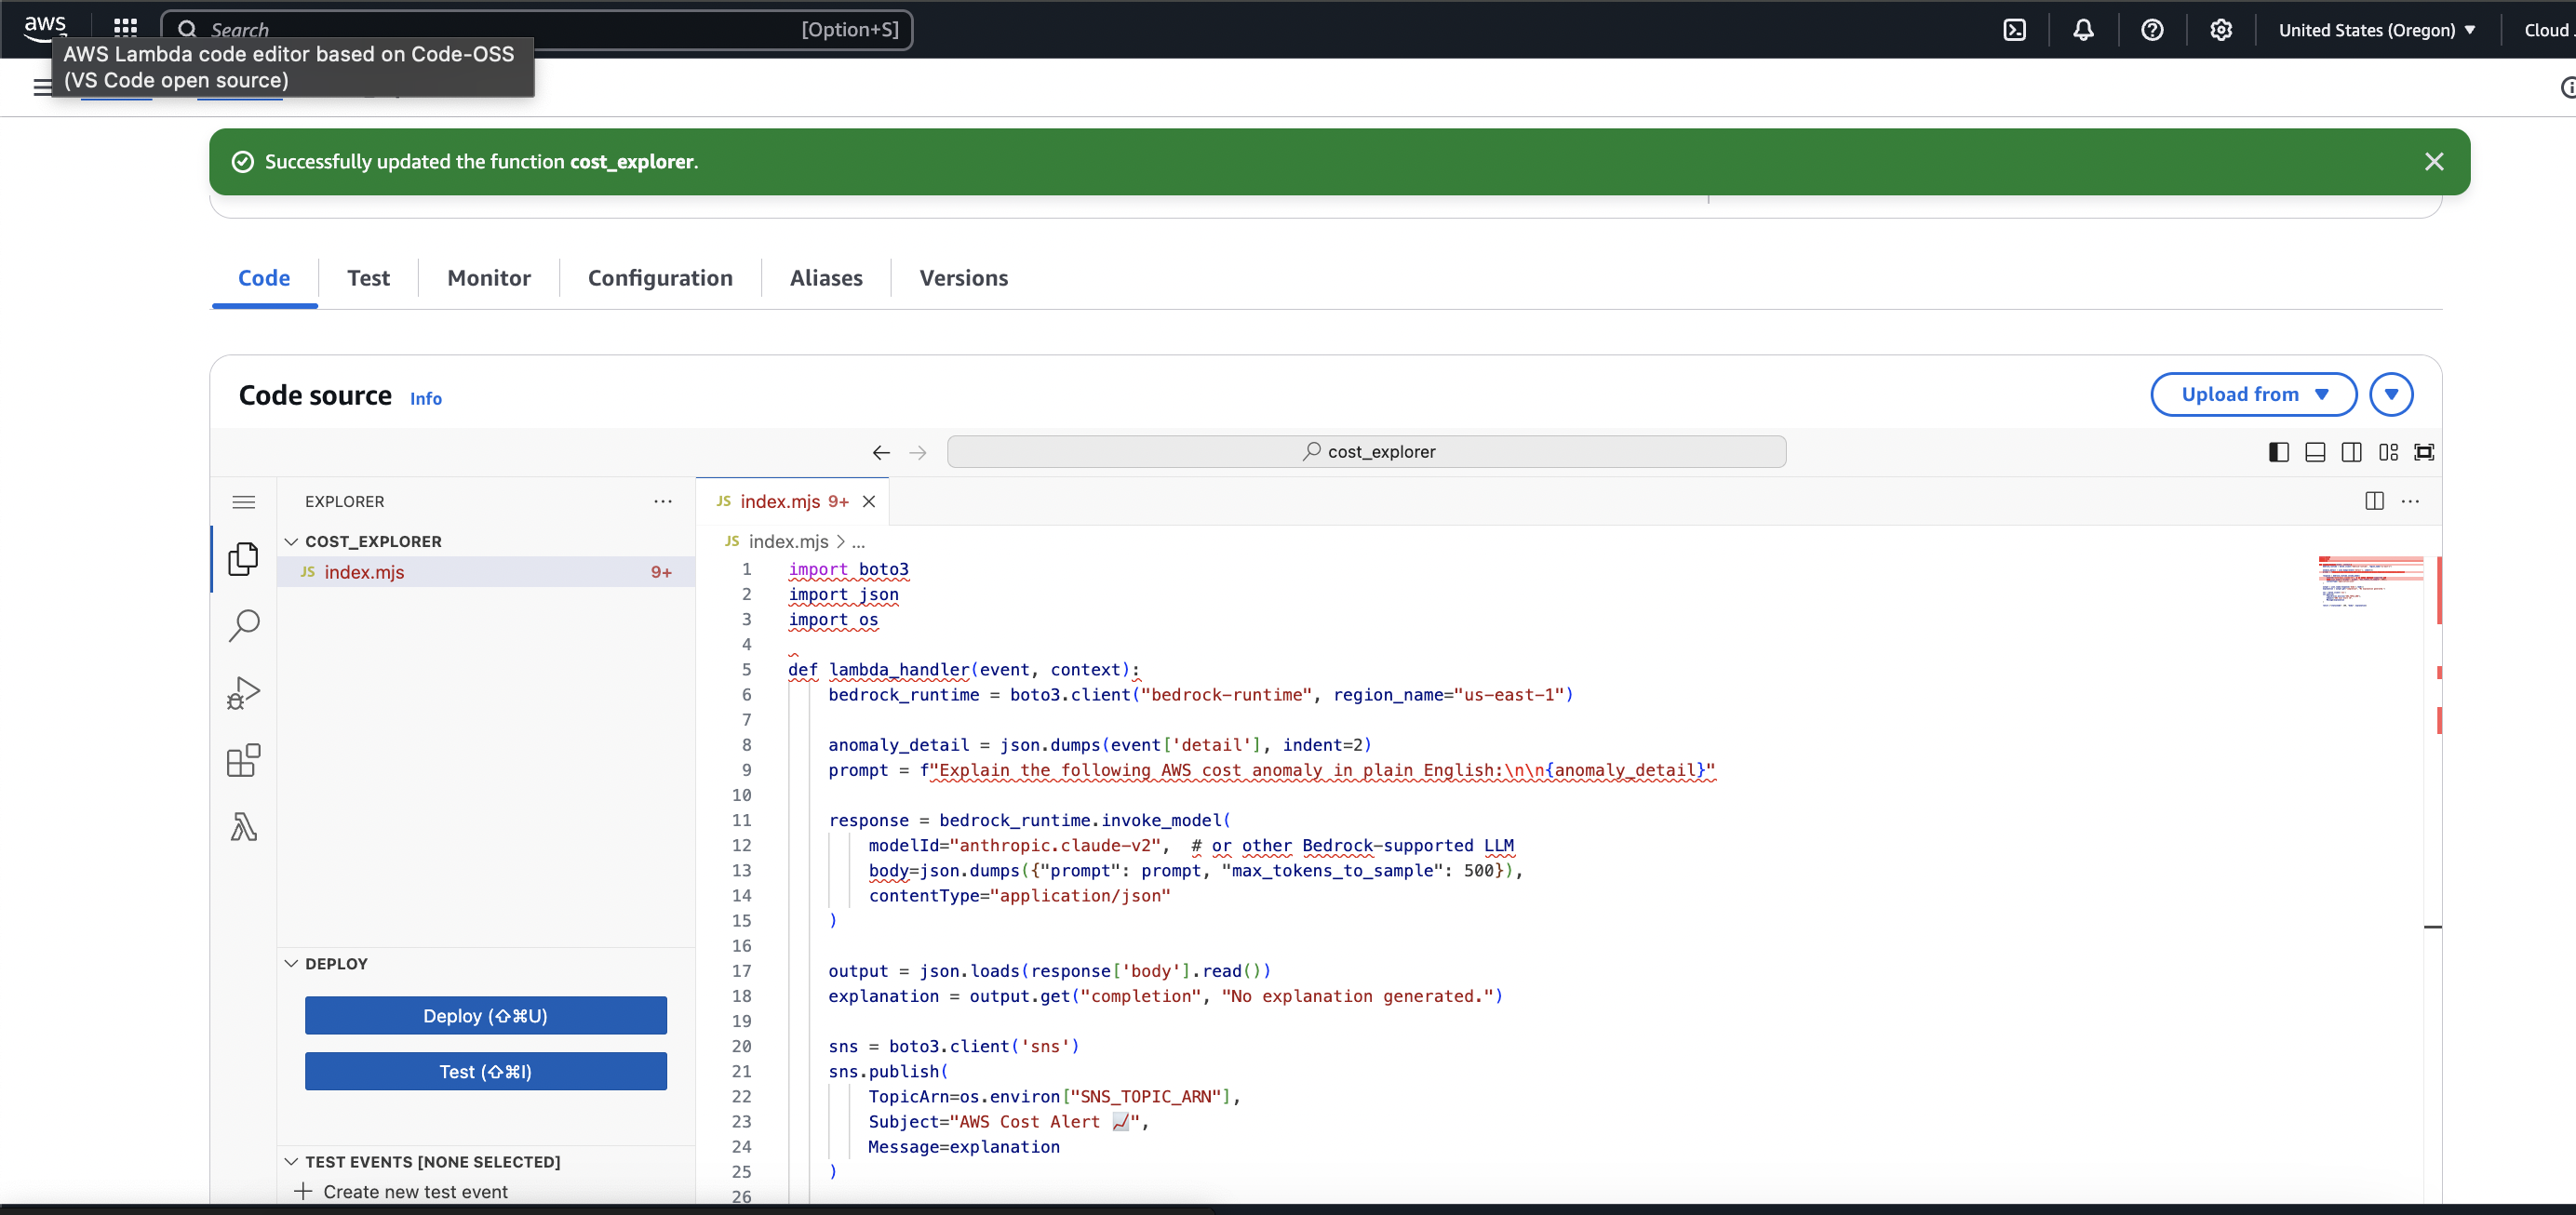Open editor more actions ellipsis
Screen dimensions: 2576x1215
tap(2410, 501)
